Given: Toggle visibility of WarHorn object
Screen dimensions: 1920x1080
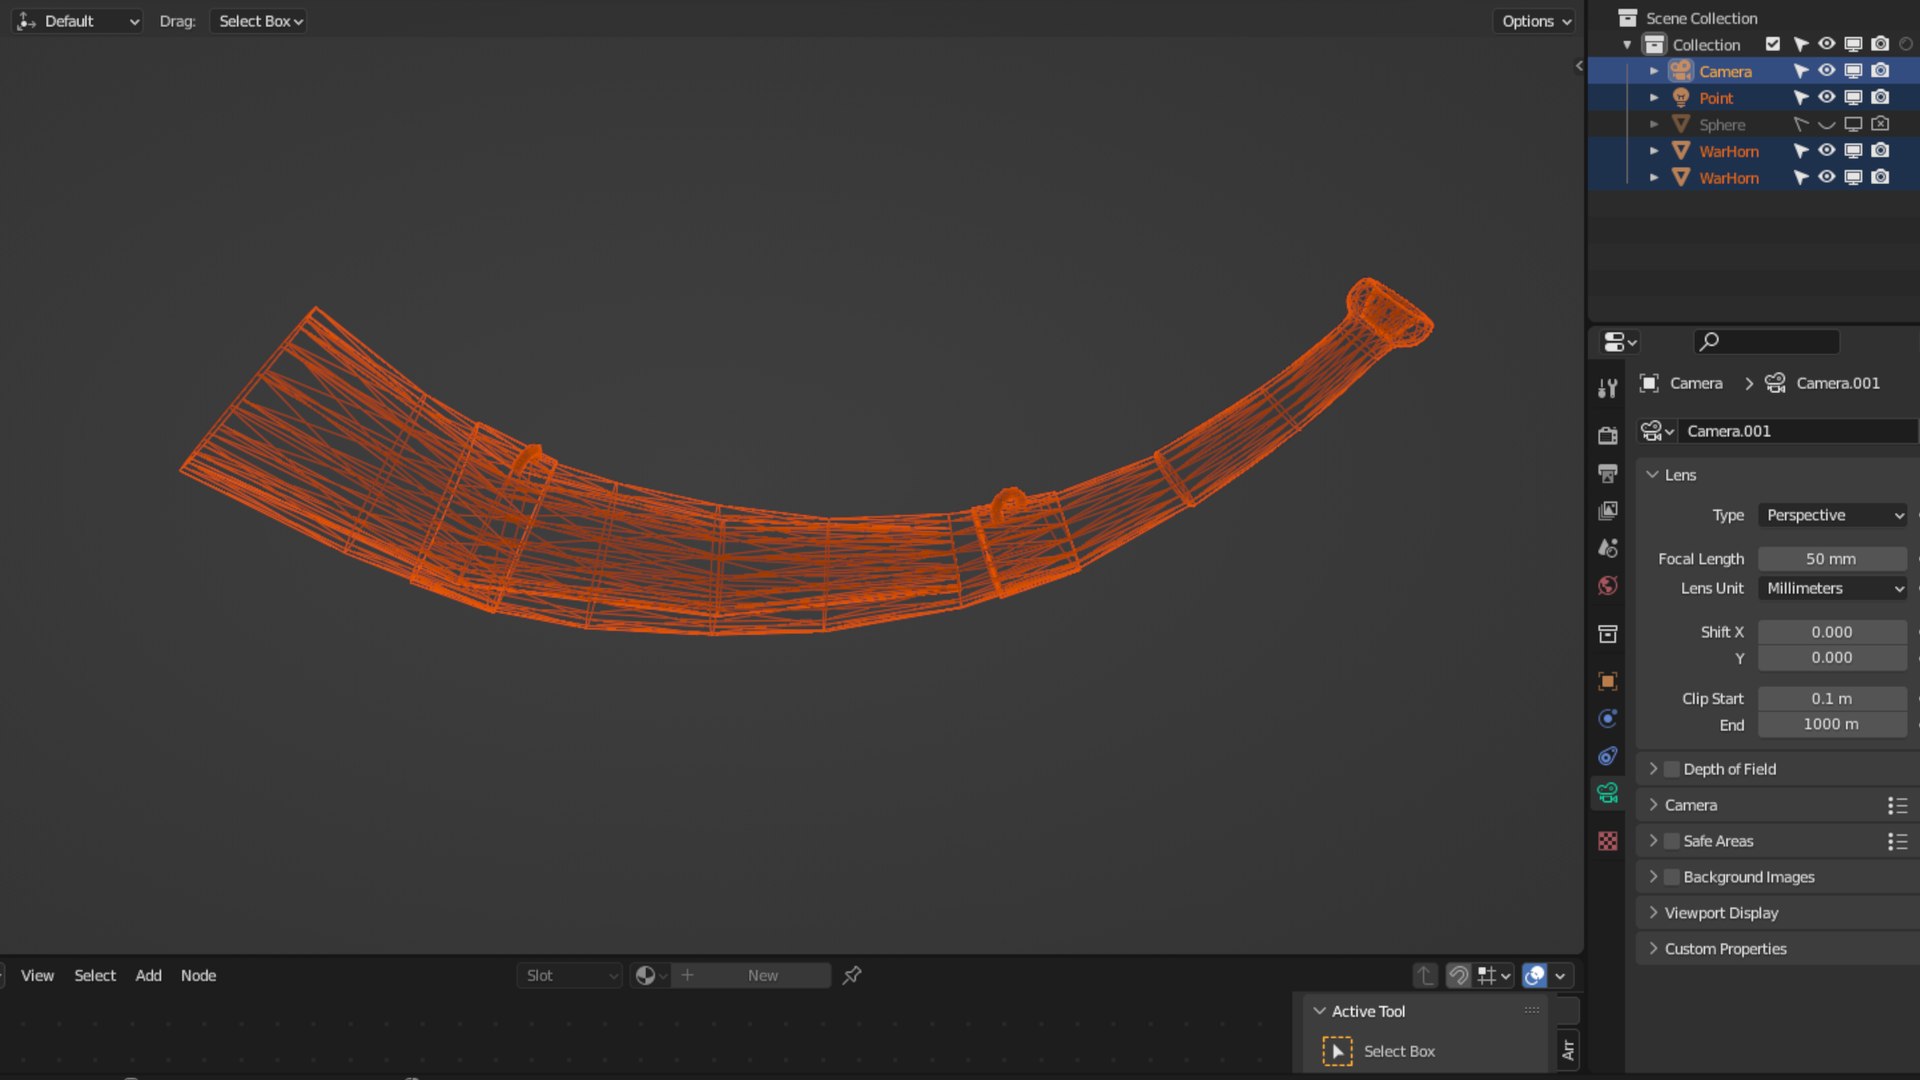Looking at the screenshot, I should click(x=1826, y=150).
